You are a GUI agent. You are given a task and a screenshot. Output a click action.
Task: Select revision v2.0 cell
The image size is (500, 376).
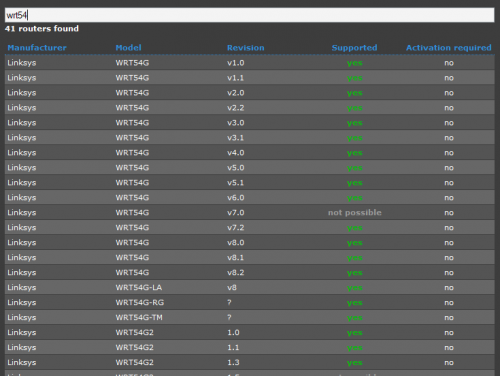[236, 93]
